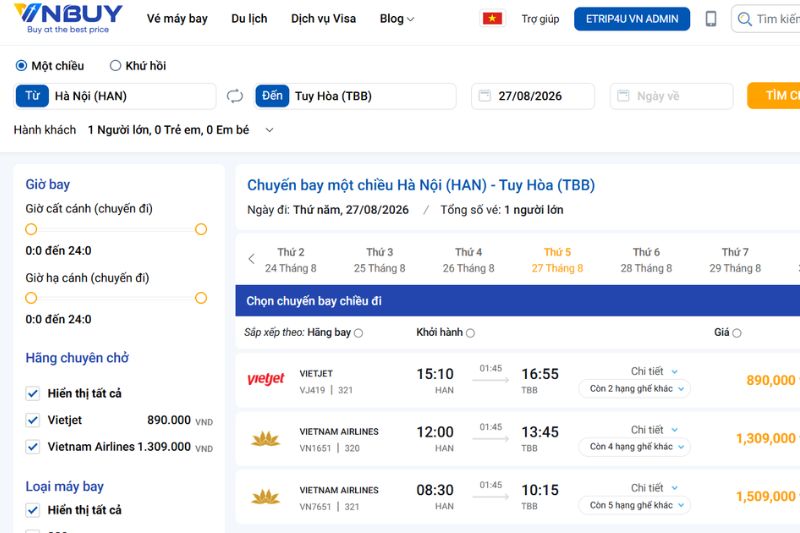Viewport: 800px width, 533px height.
Task: Select Thứ 5 27 Tháng 8 date tab
Action: 557,260
